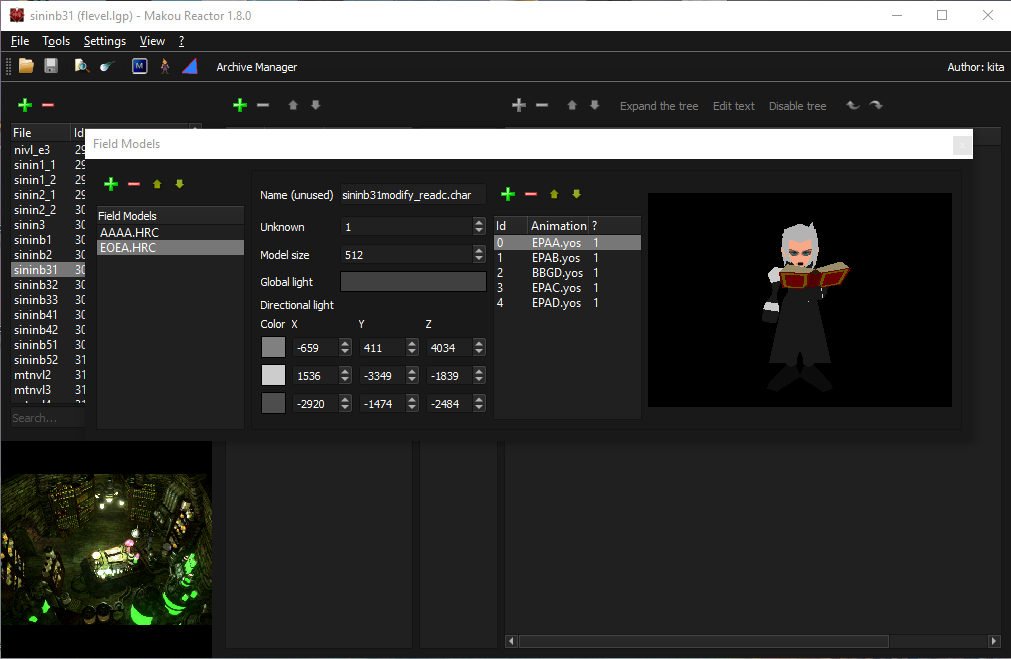Click stepper of X value -2920
This screenshot has height=659, width=1011.
pos(345,404)
